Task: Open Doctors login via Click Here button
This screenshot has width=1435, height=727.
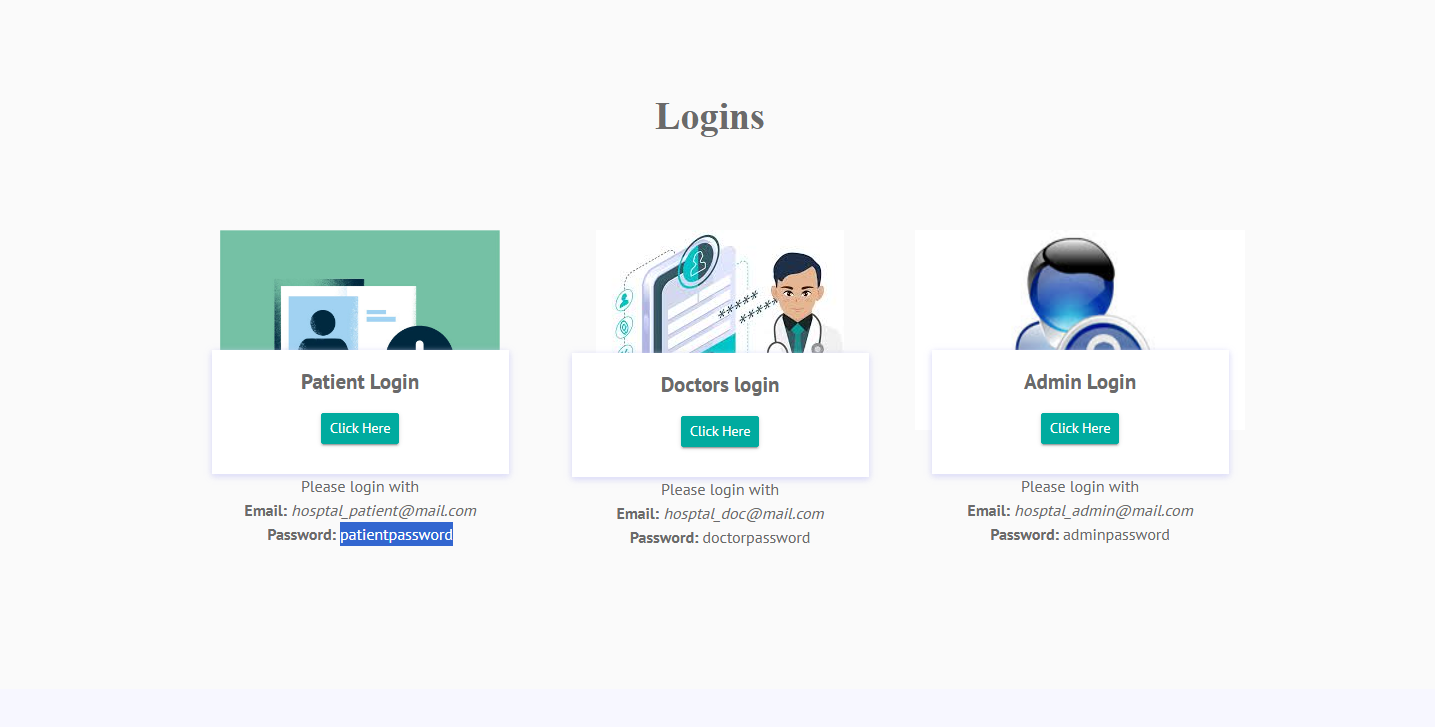Action: pyautogui.click(x=720, y=431)
